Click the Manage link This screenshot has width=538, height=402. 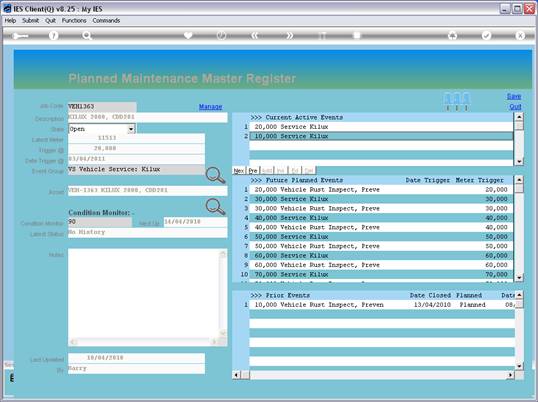(211, 107)
